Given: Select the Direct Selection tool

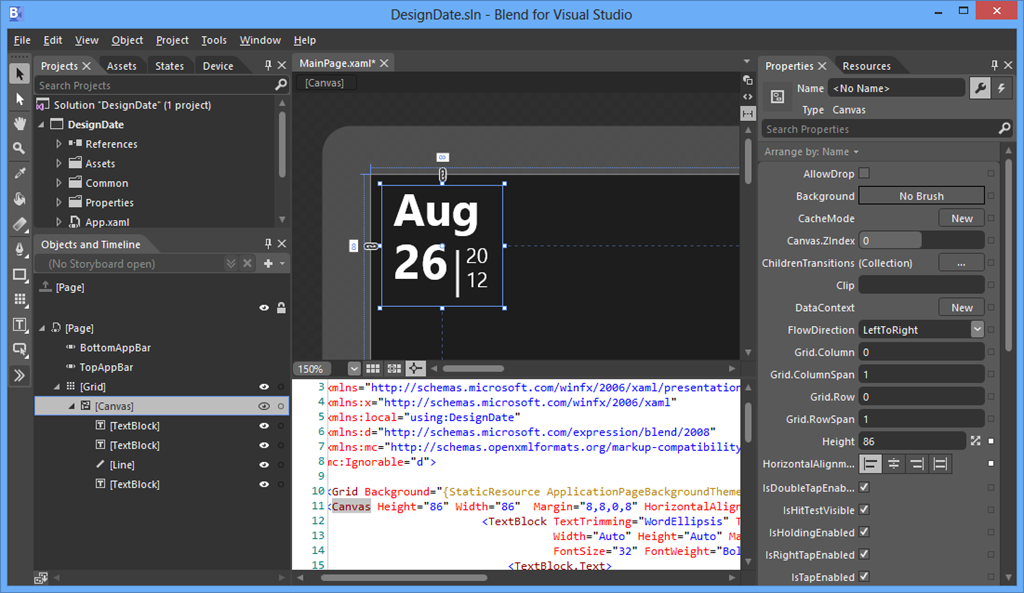Looking at the screenshot, I should [x=20, y=99].
